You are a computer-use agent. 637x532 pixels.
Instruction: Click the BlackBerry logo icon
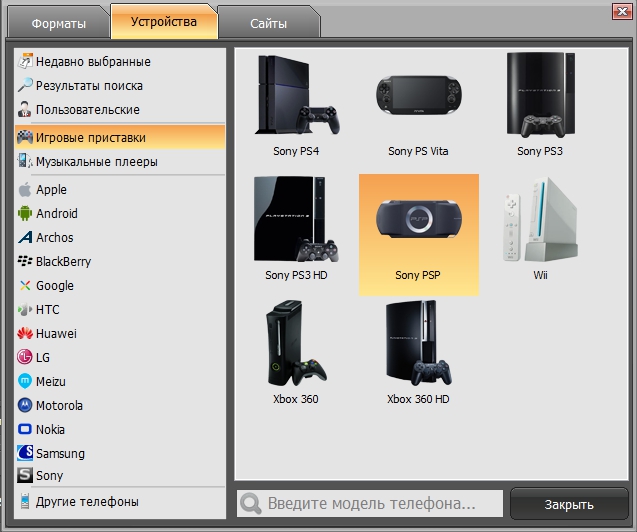pos(25,261)
